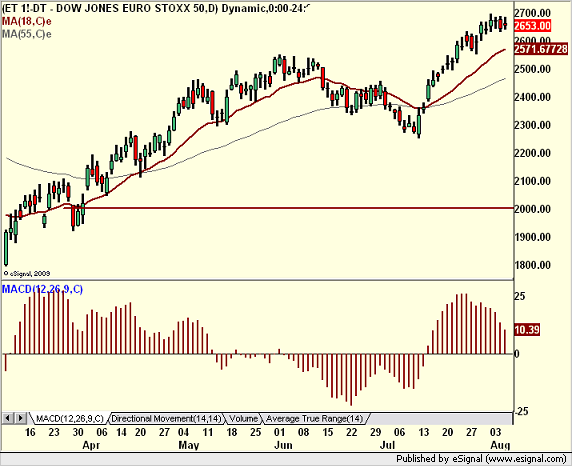Click the left scroll arrow beside indicator tabs

click(x=8, y=418)
